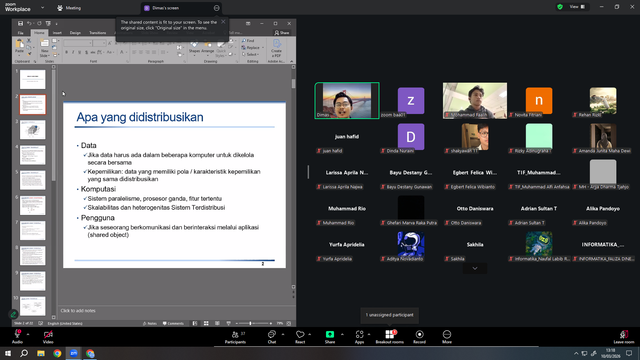Click the zoom baa01 participant avatar

click(411, 100)
